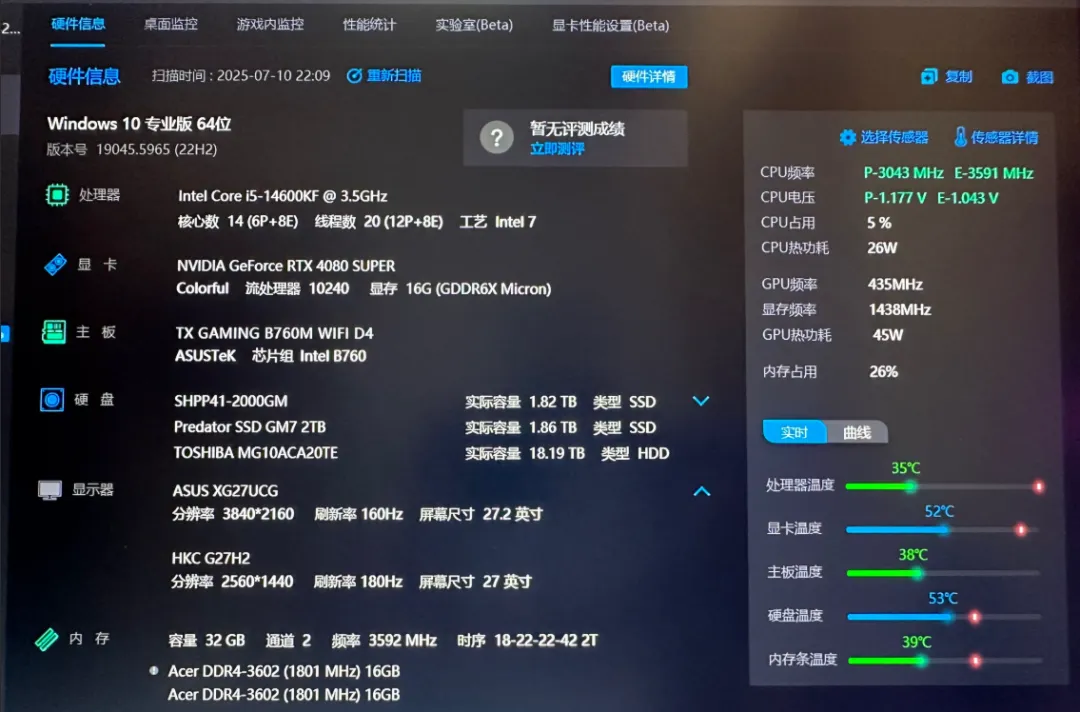Click the 处理器温度 slider bar
The image size is (1080, 712).
942,486
